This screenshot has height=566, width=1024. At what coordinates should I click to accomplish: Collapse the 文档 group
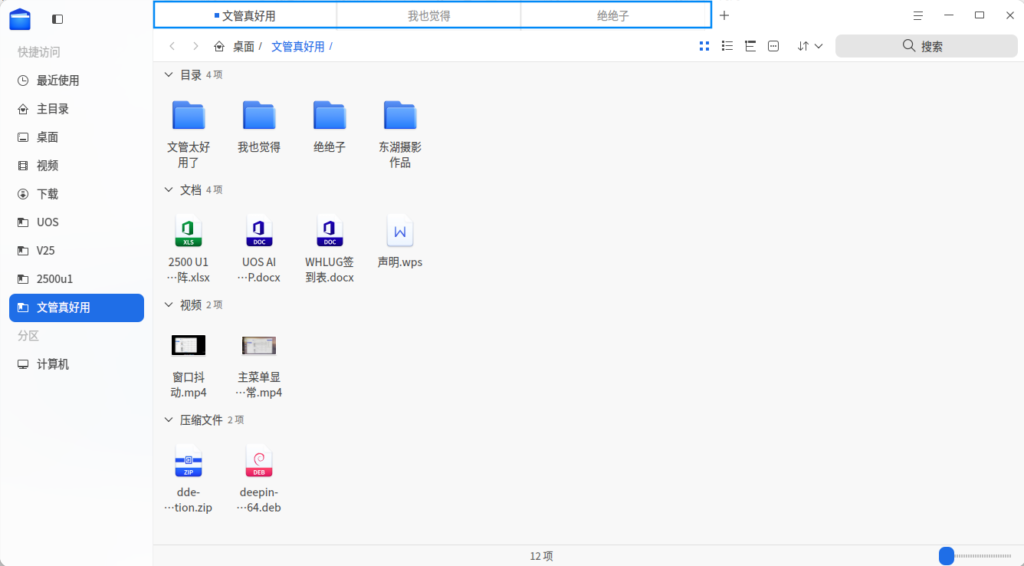point(167,190)
